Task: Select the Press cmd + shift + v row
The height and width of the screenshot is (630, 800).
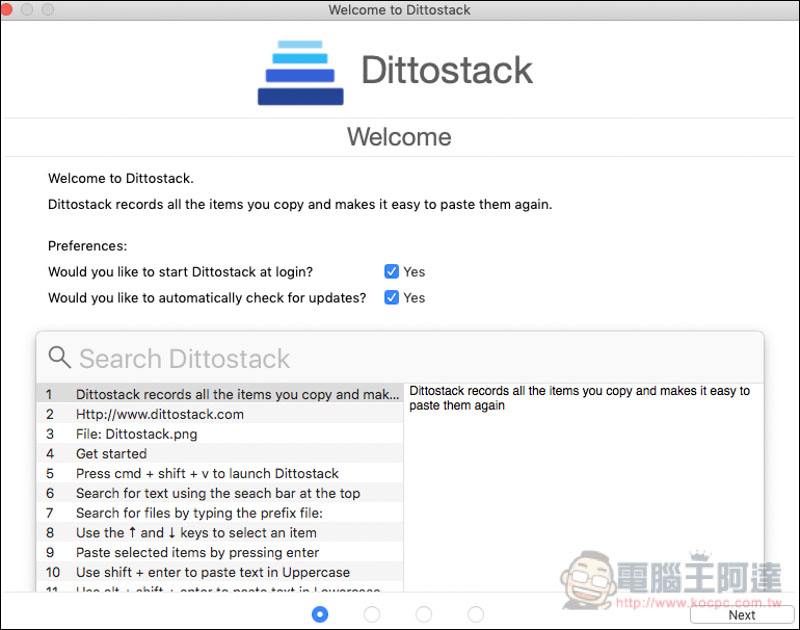Action: (x=207, y=473)
